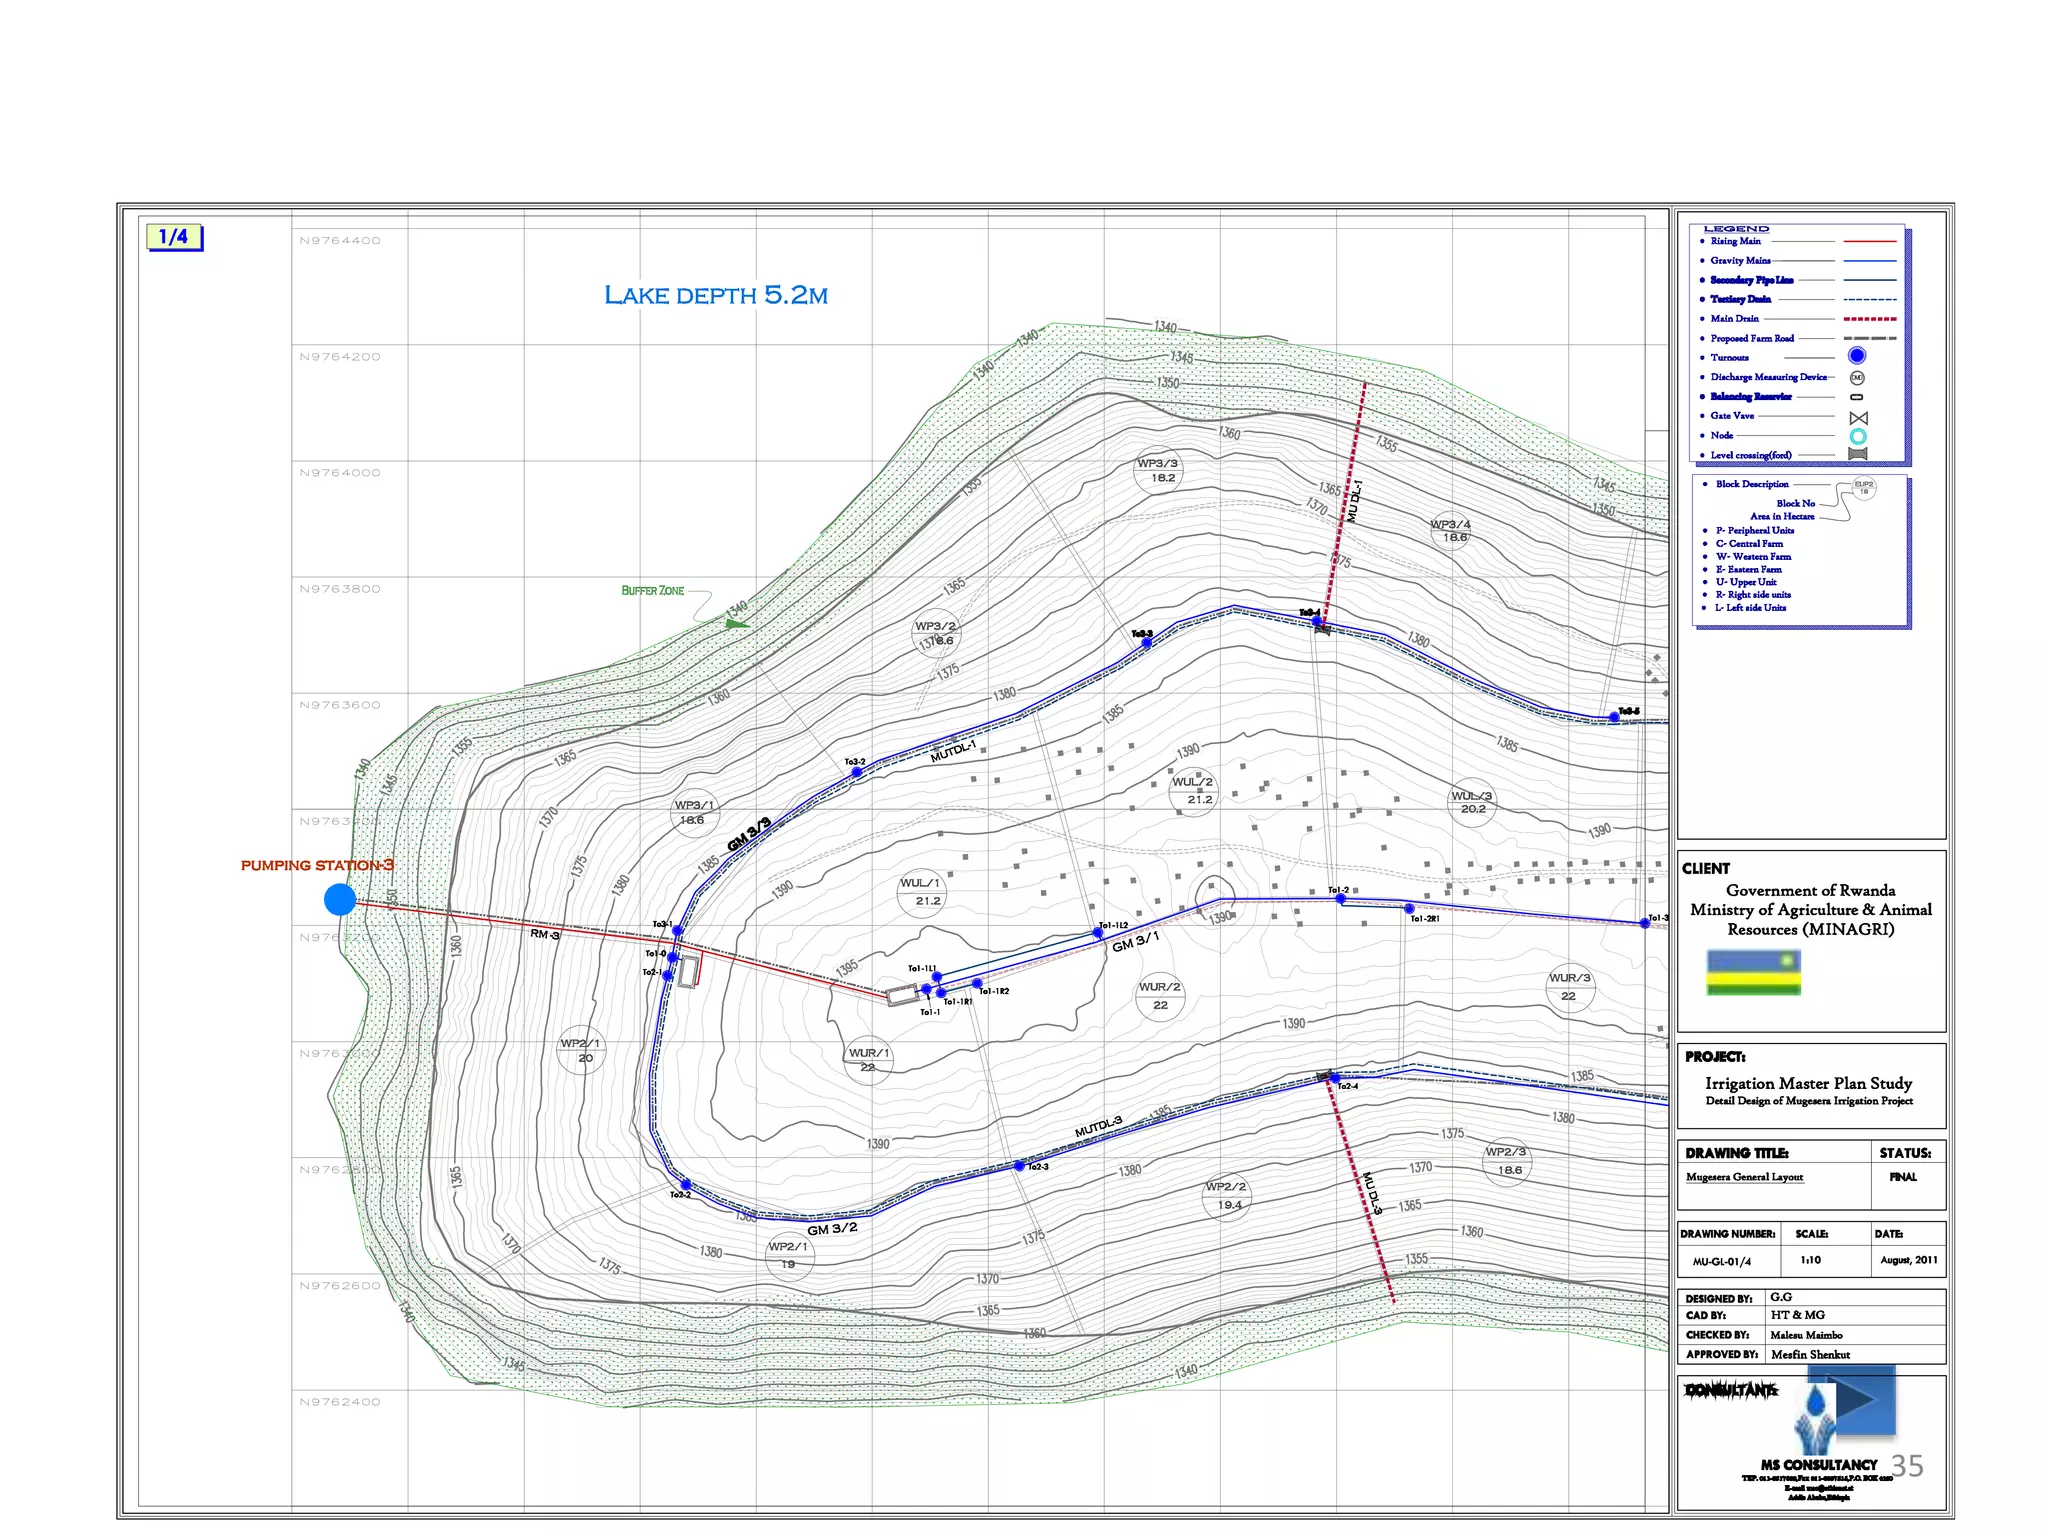The height and width of the screenshot is (1536, 2048).
Task: Click the Lake Depth 5.2m heading
Action: click(716, 295)
